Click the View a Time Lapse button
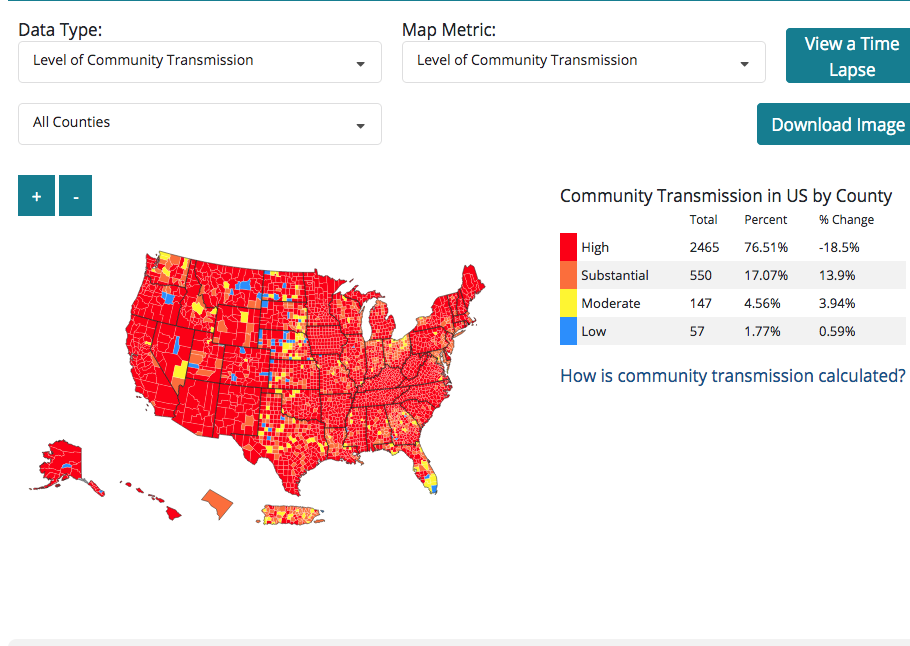910x646 pixels. pyautogui.click(x=850, y=57)
